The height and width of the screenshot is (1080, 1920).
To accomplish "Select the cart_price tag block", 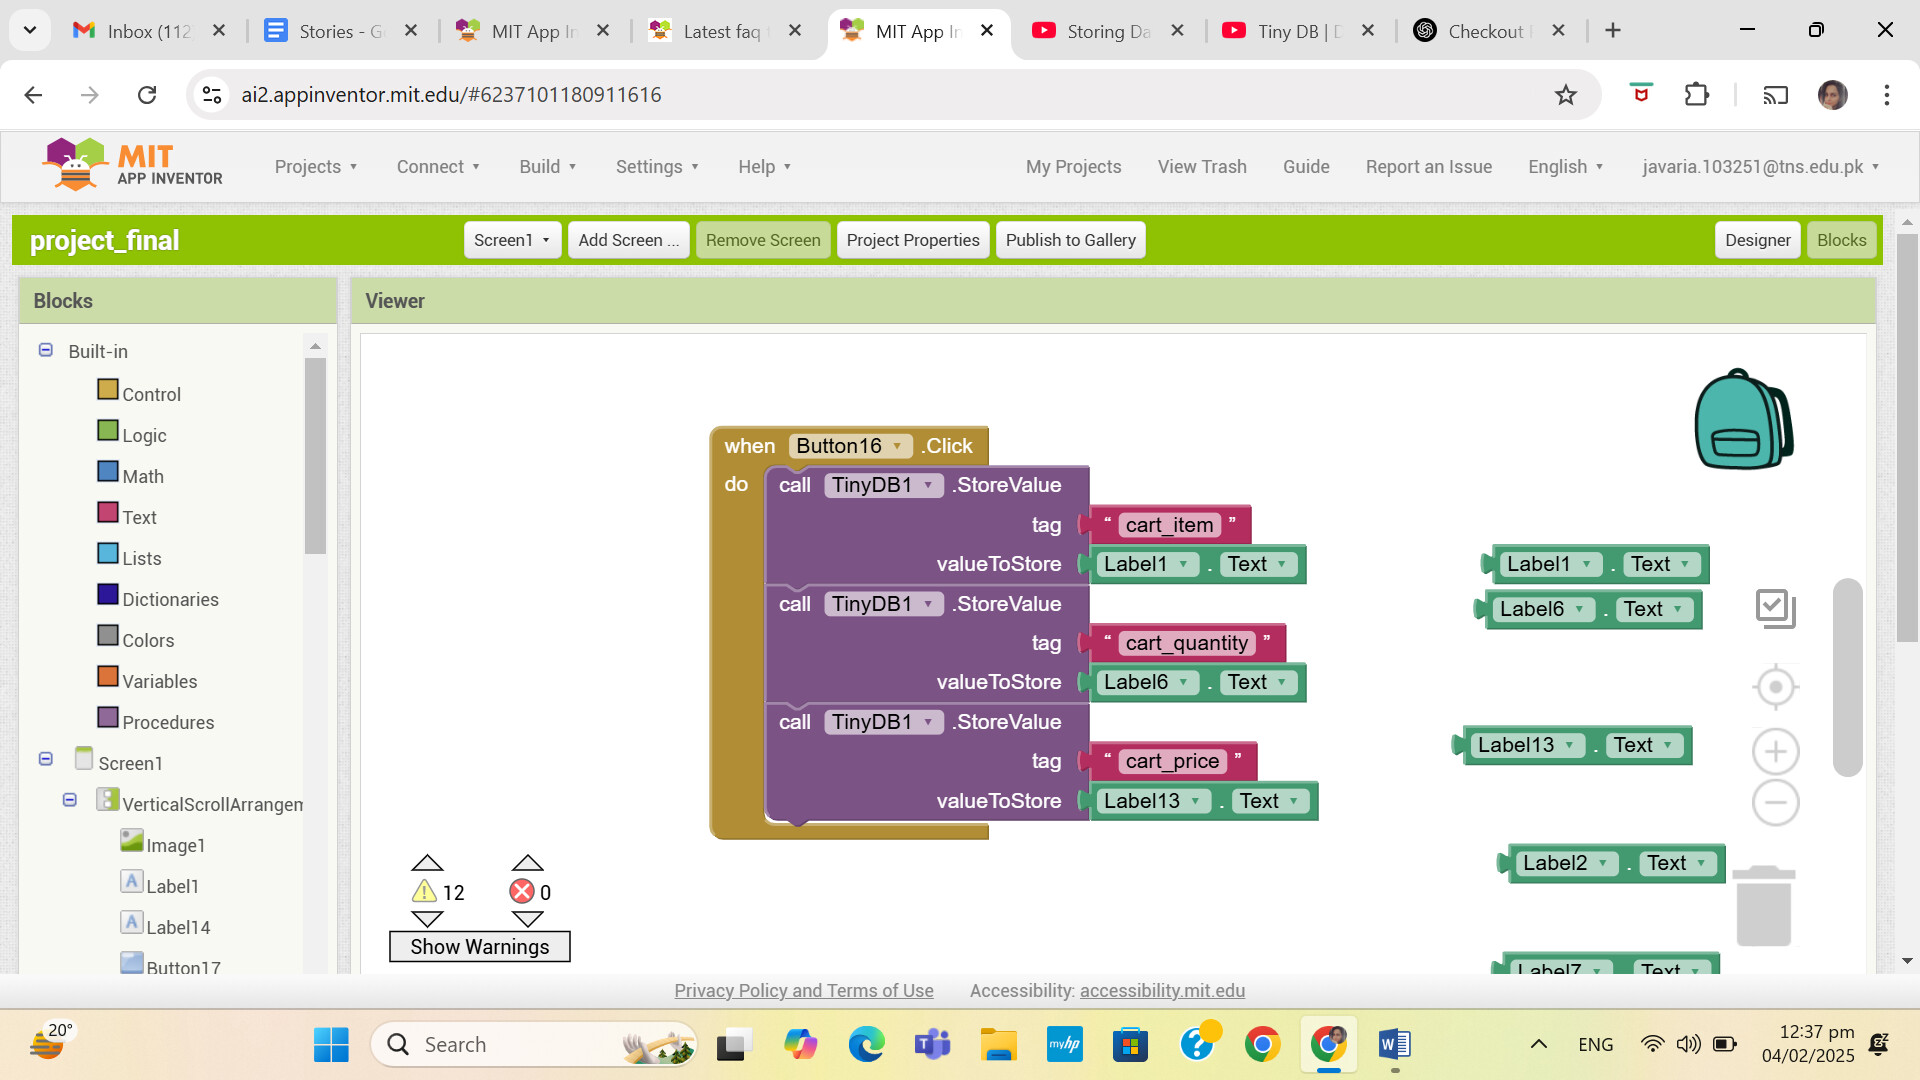I will 1170,761.
